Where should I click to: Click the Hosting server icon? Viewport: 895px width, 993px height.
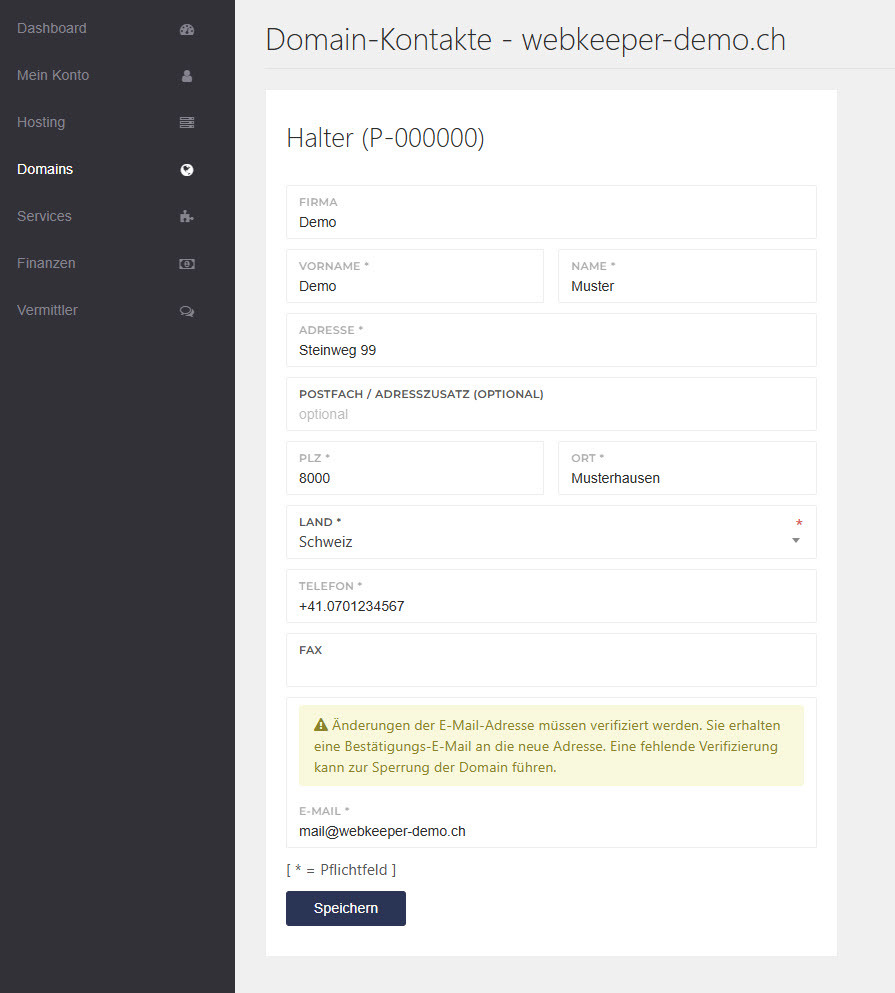coord(187,123)
